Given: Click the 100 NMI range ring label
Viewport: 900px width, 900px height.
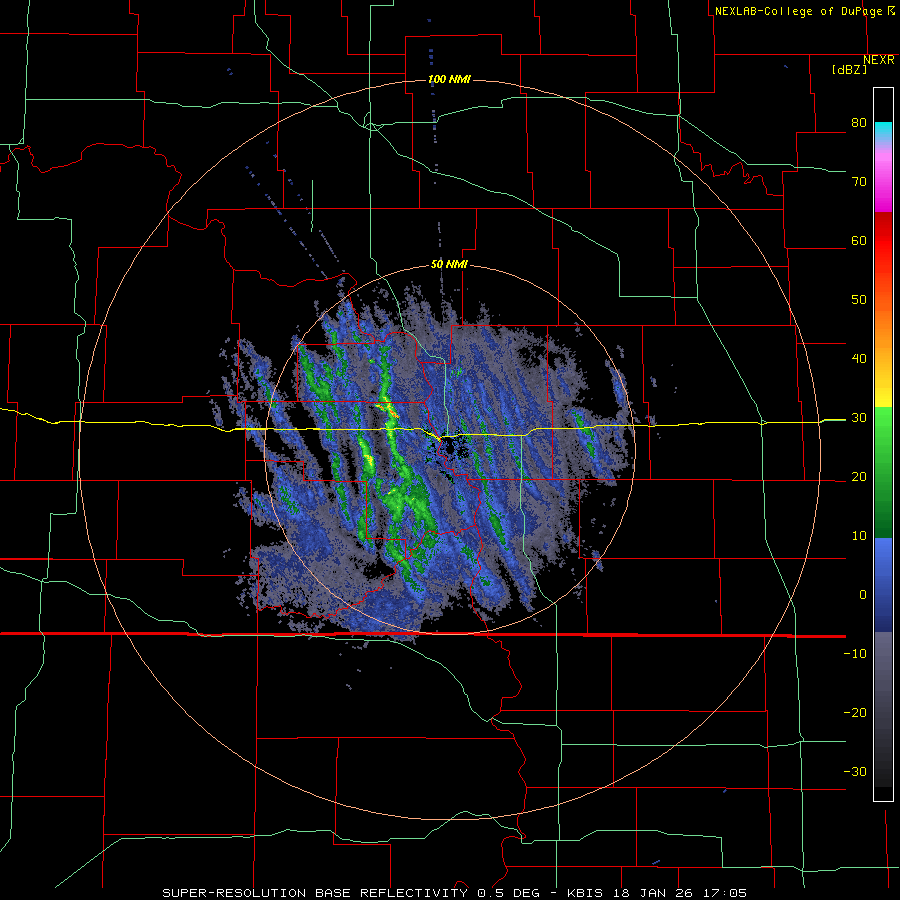Looking at the screenshot, I should [449, 79].
